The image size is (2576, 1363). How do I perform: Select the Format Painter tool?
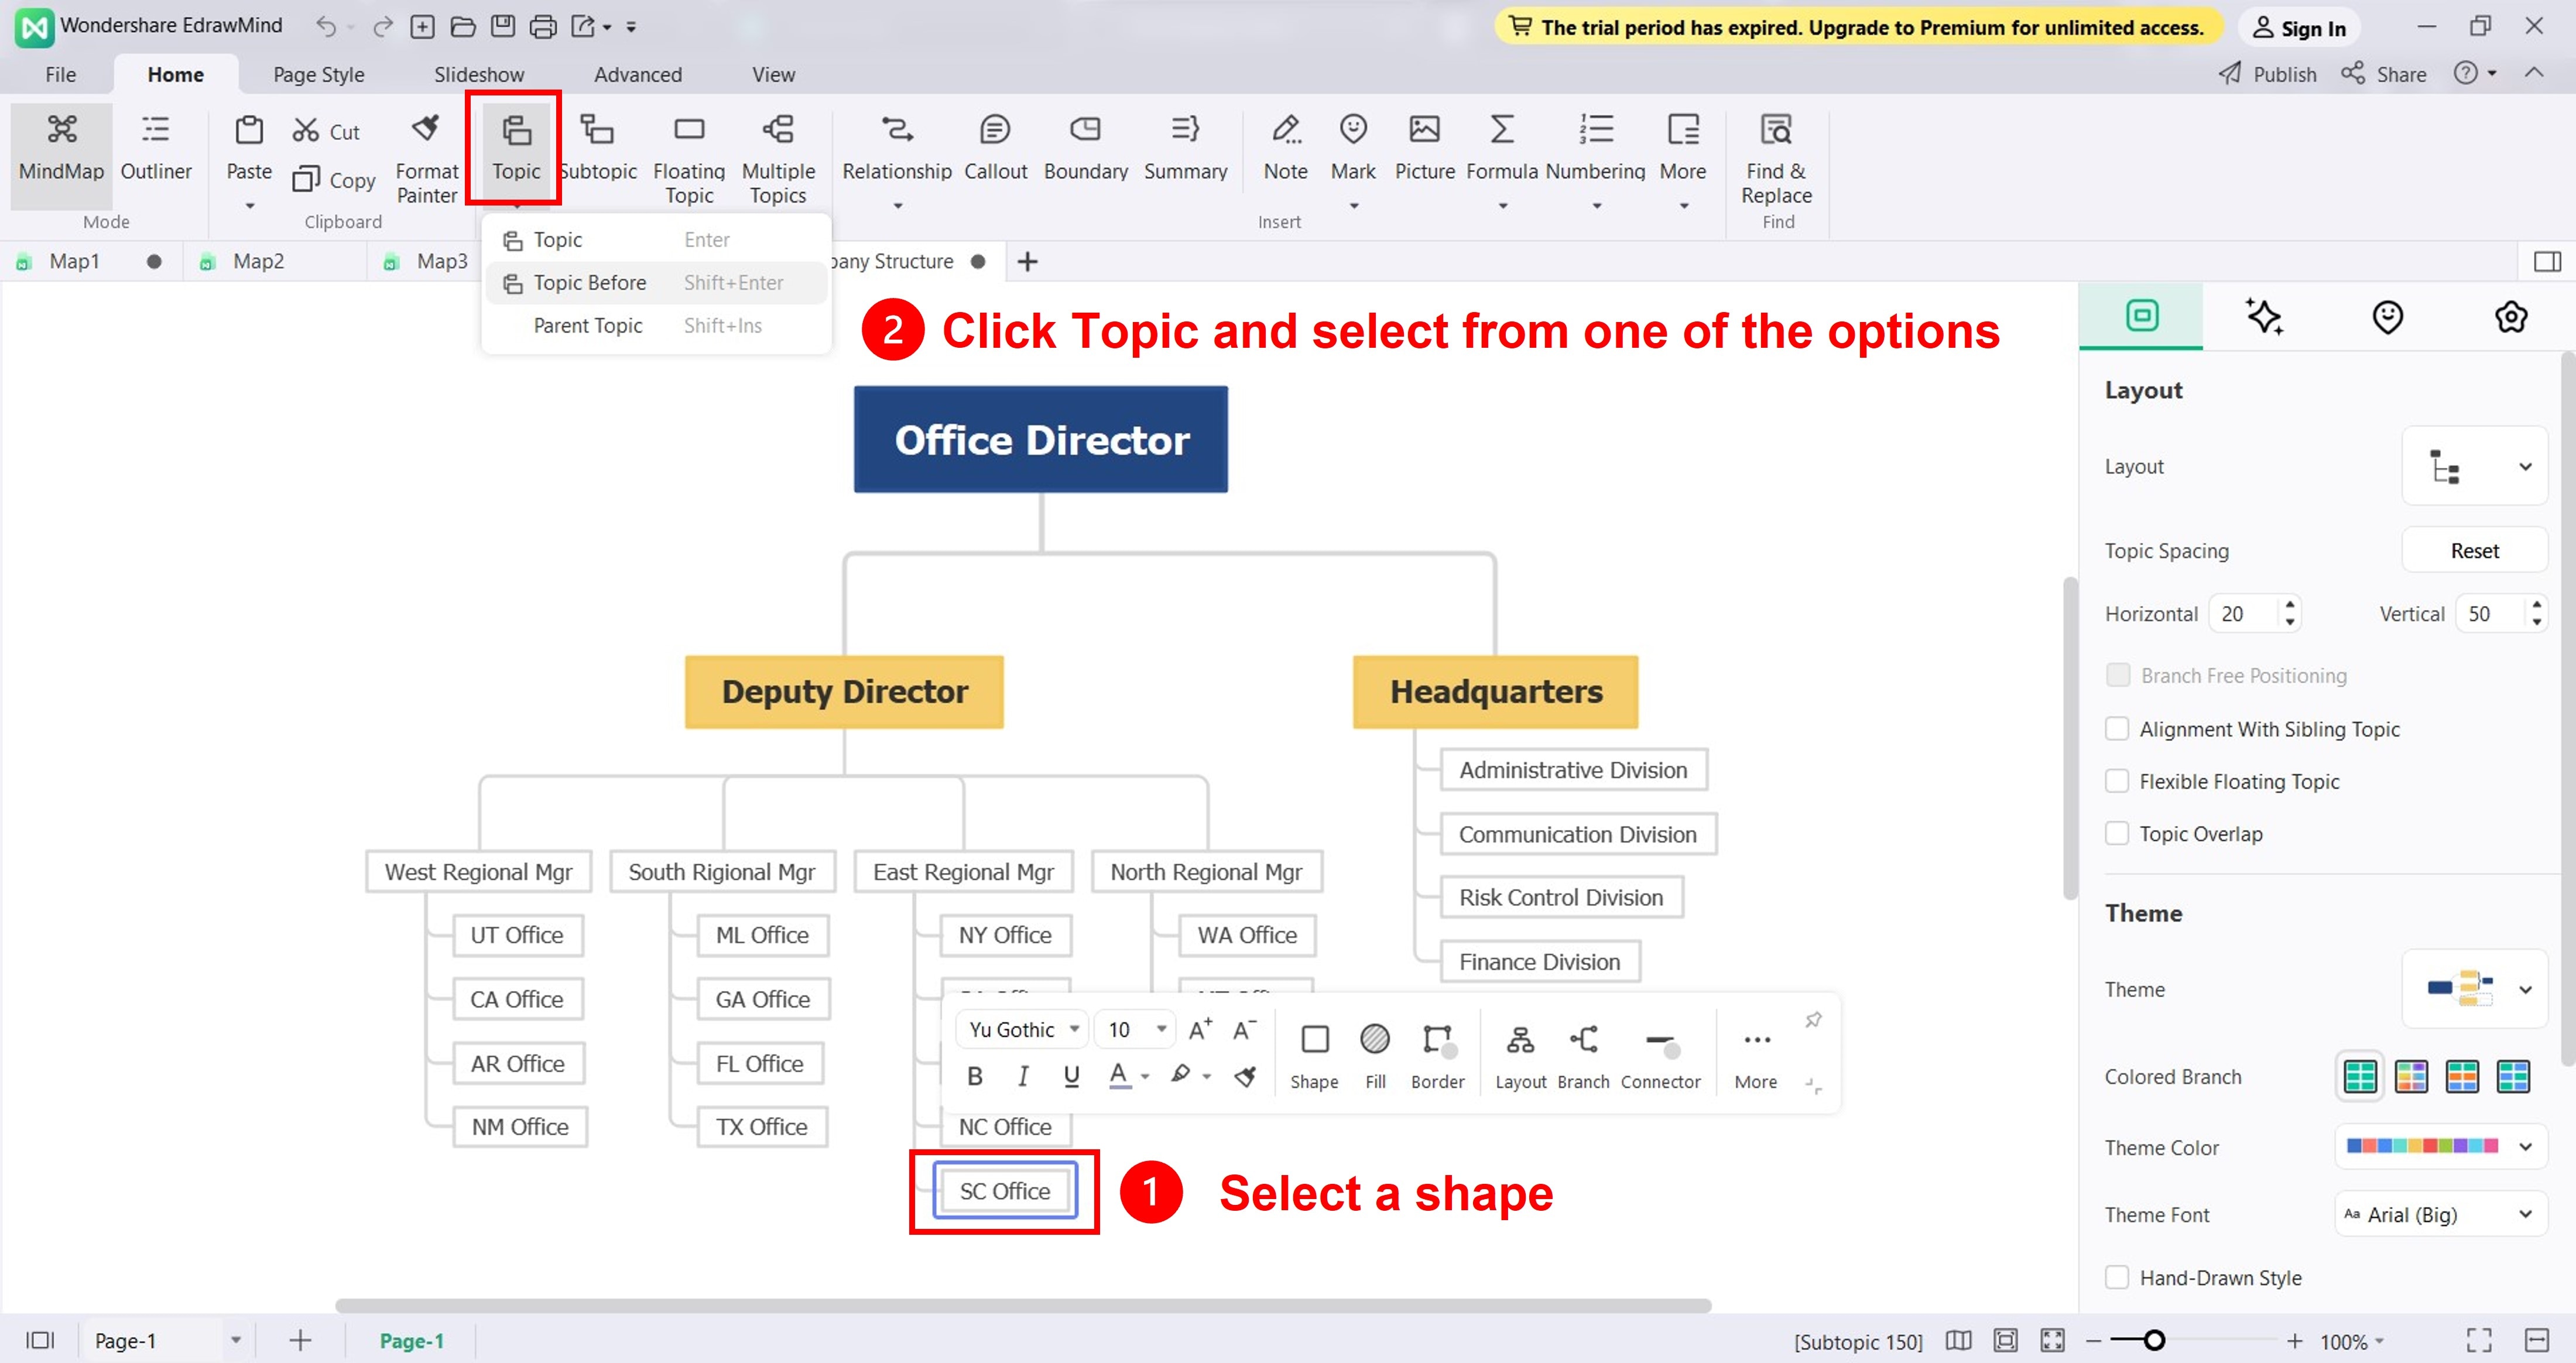[426, 153]
